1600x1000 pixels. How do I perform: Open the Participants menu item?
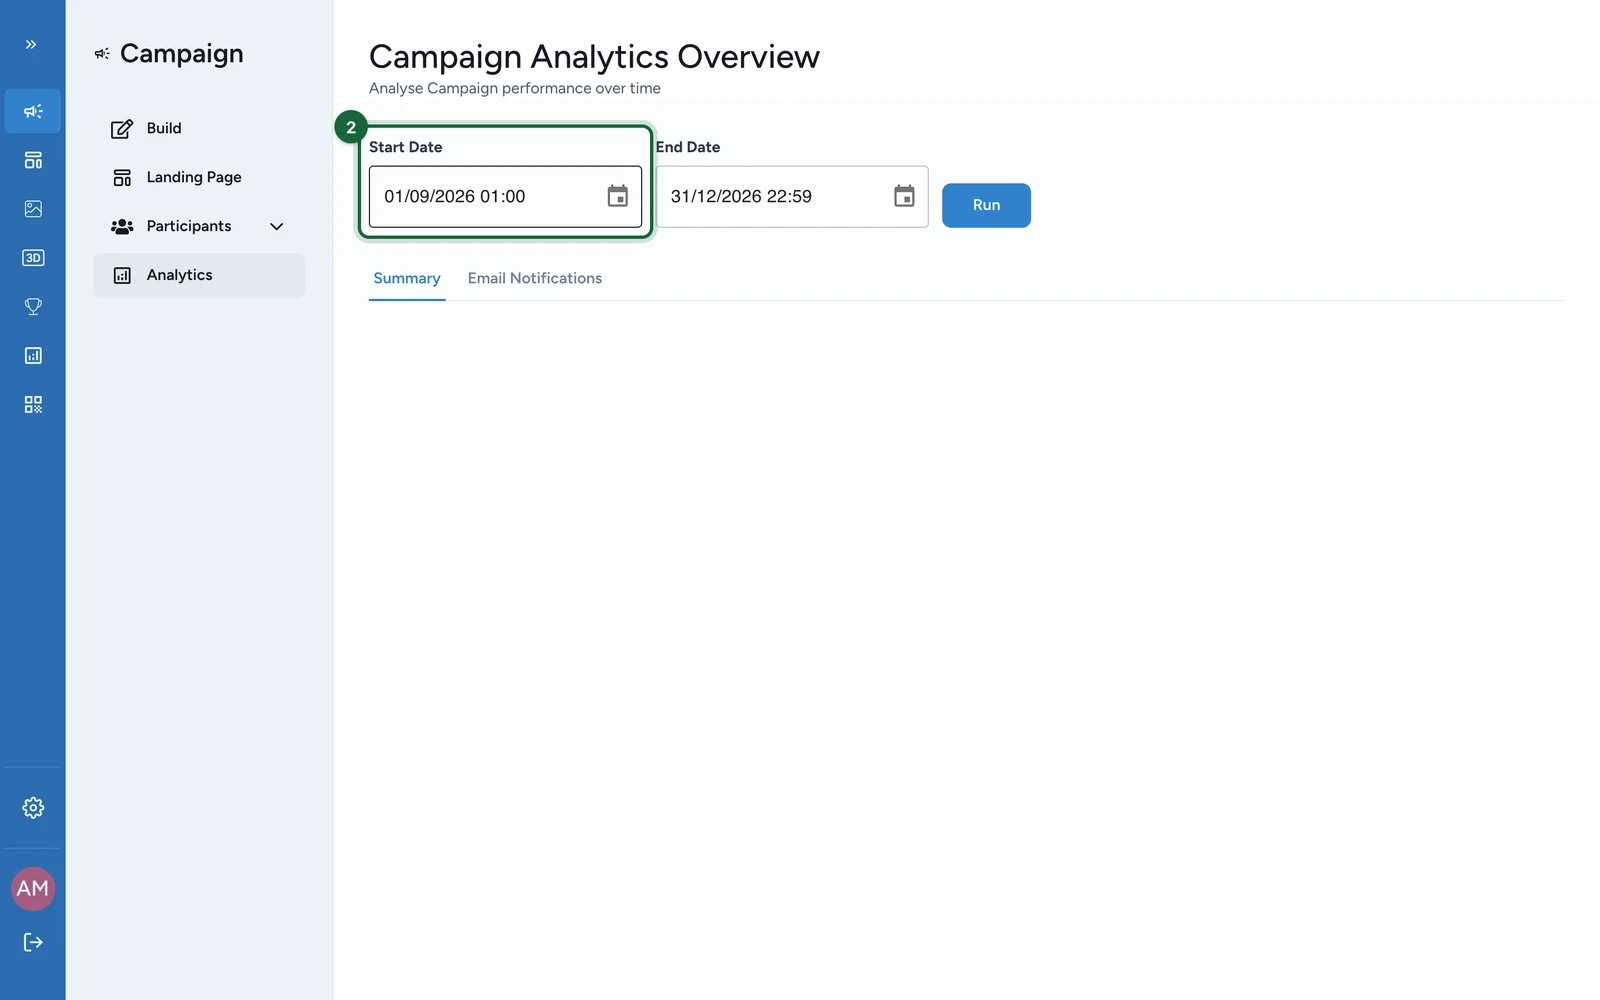coord(199,226)
